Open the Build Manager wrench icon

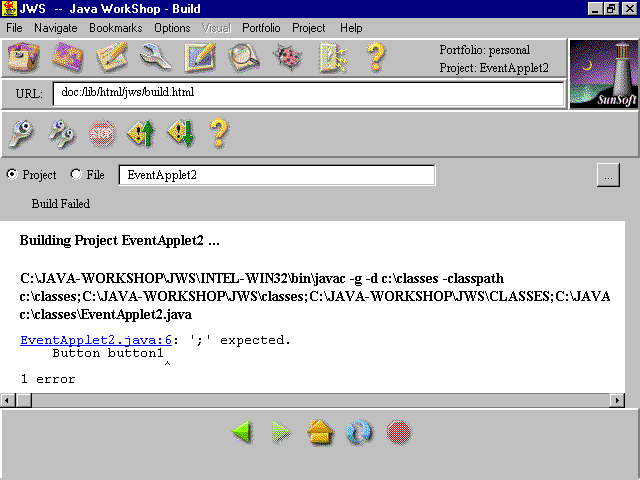pos(156,58)
